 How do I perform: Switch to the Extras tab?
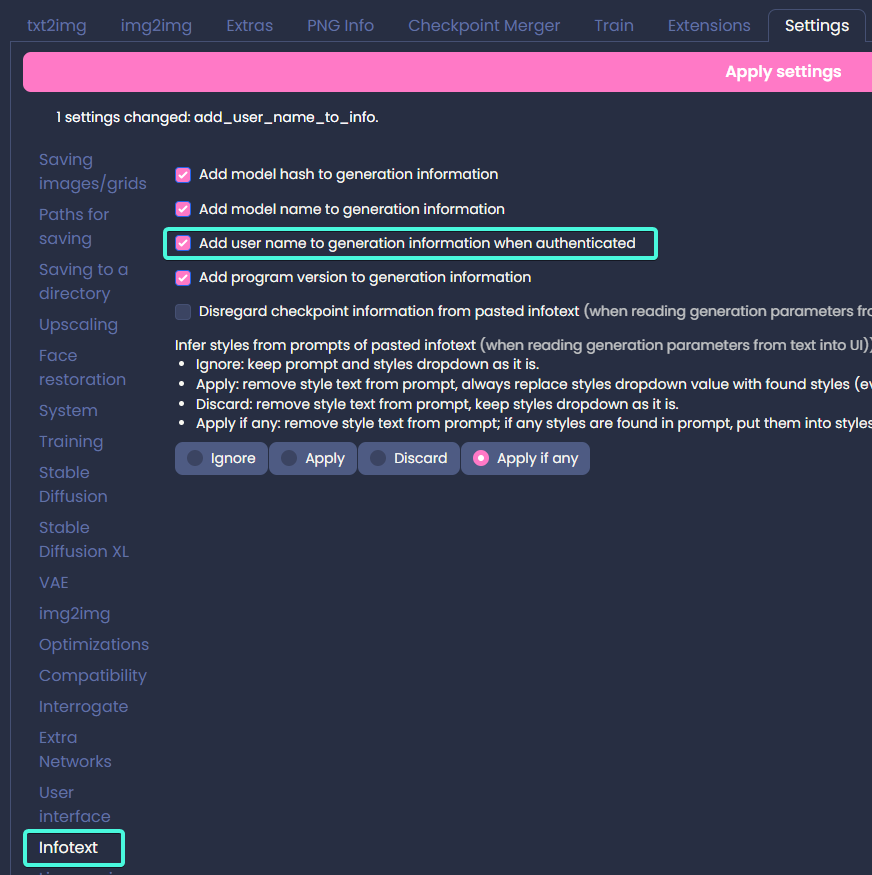point(249,25)
